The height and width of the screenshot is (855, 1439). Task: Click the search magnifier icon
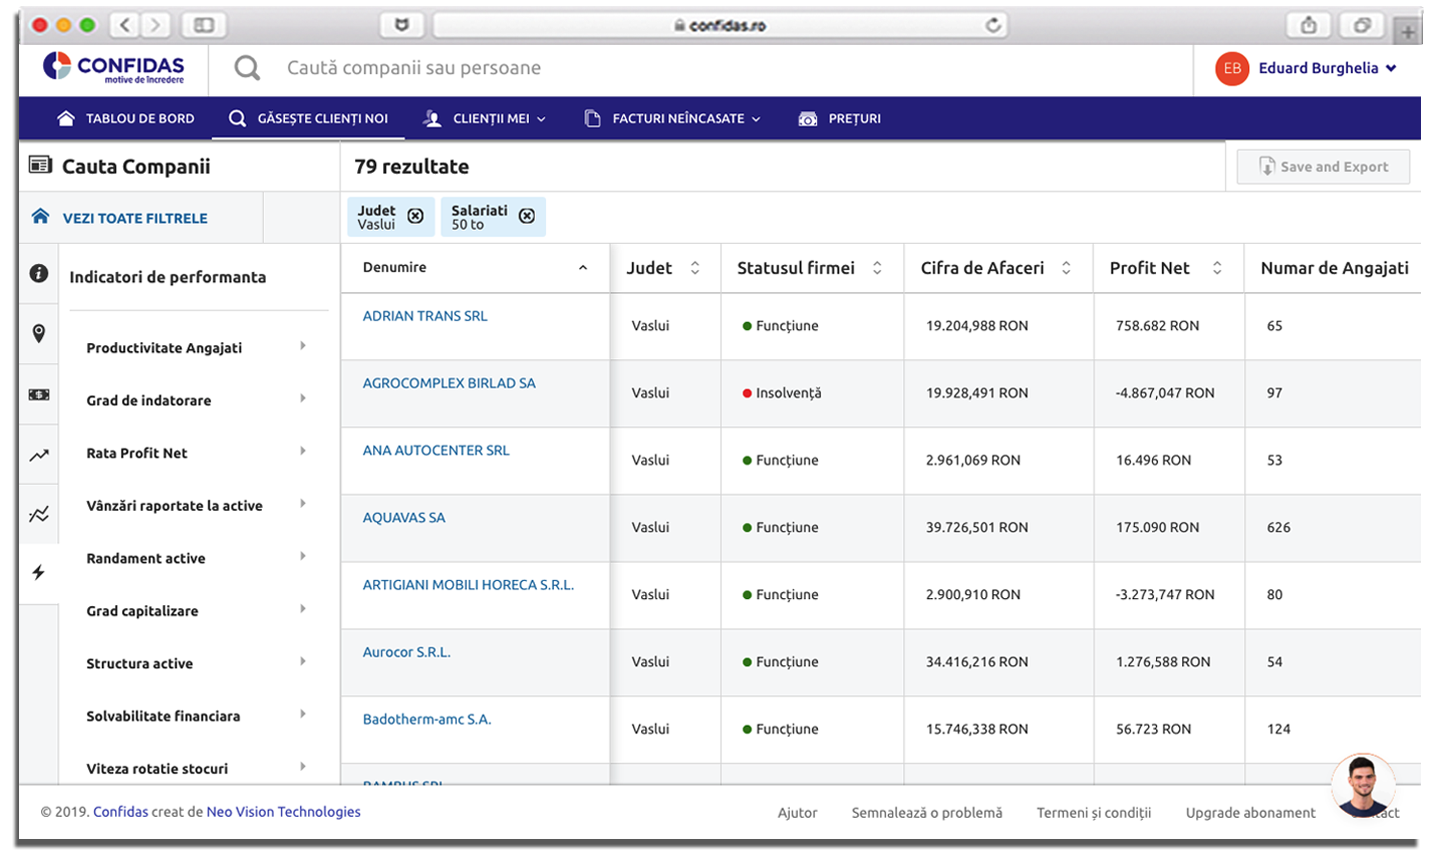pyautogui.click(x=247, y=68)
